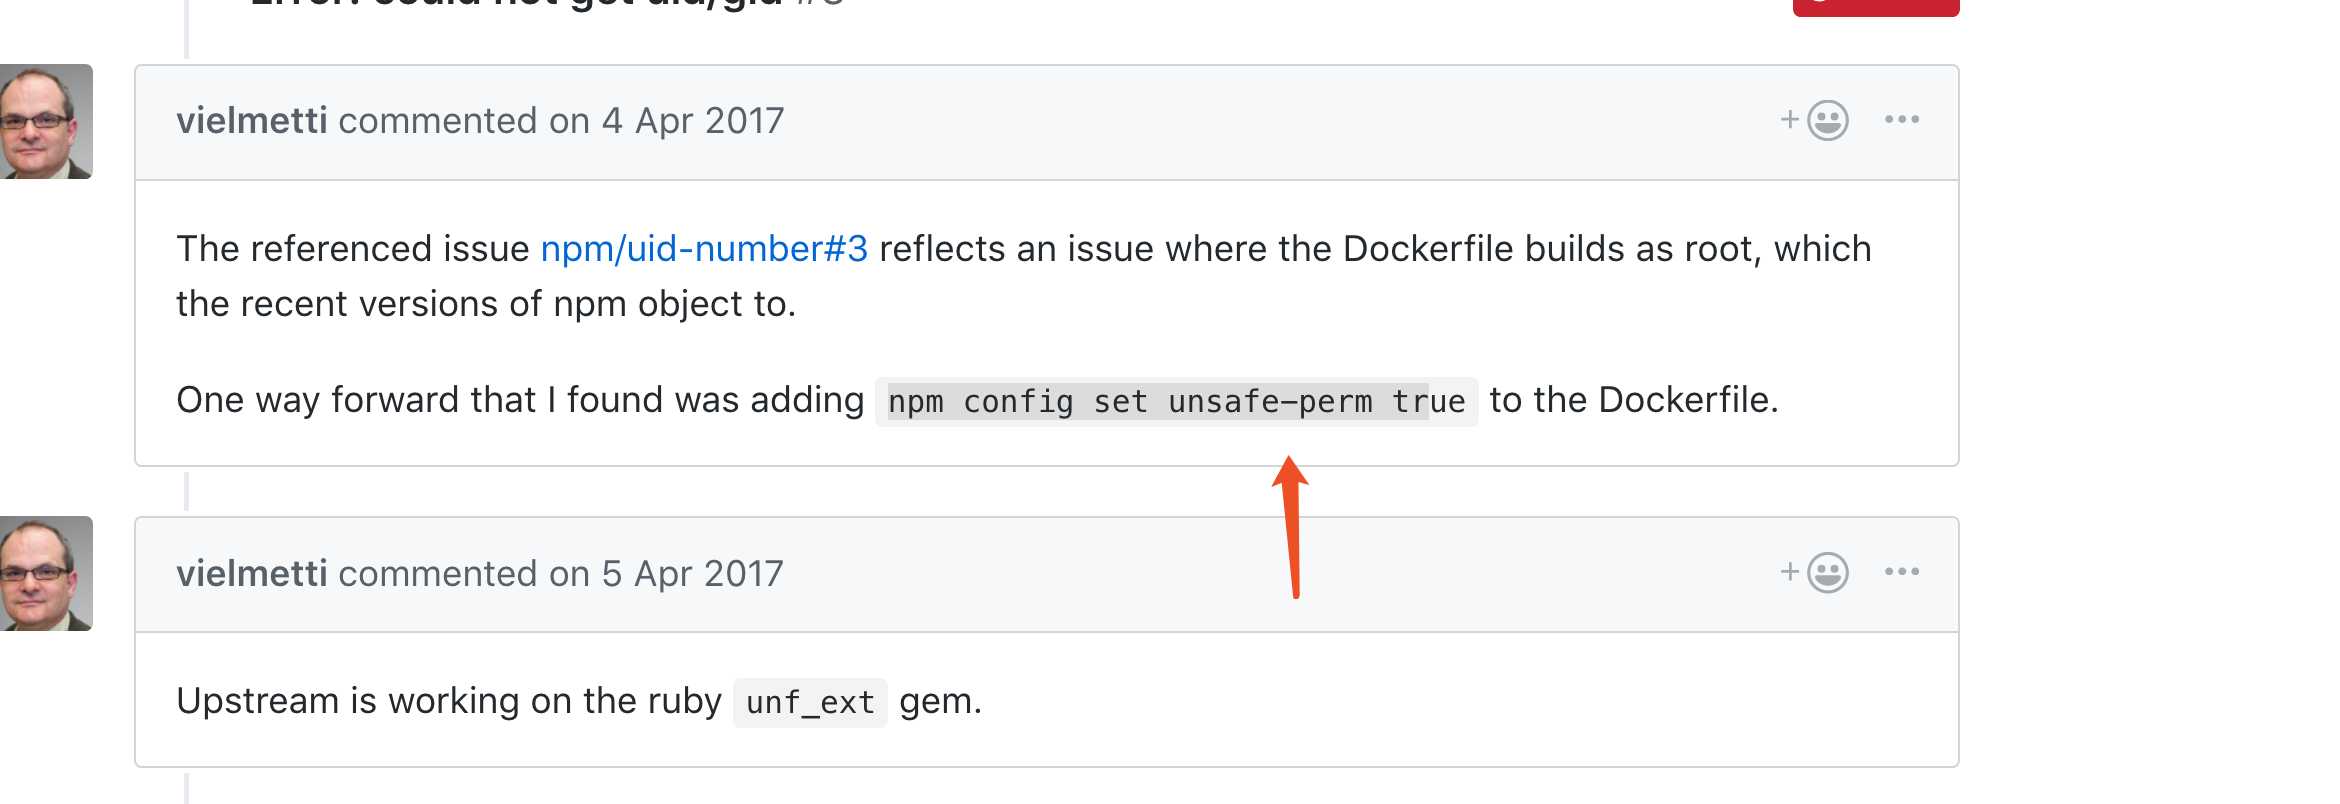Screen dimensions: 2340x804
Task: Open the '5 Apr 2017' timestamp permalink
Action: 693,573
